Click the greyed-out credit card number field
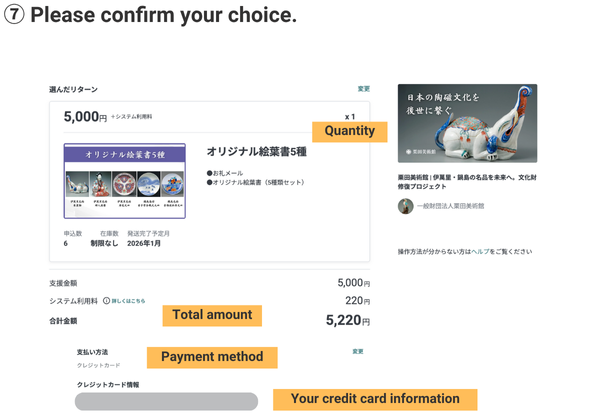600x414 pixels. pos(166,401)
